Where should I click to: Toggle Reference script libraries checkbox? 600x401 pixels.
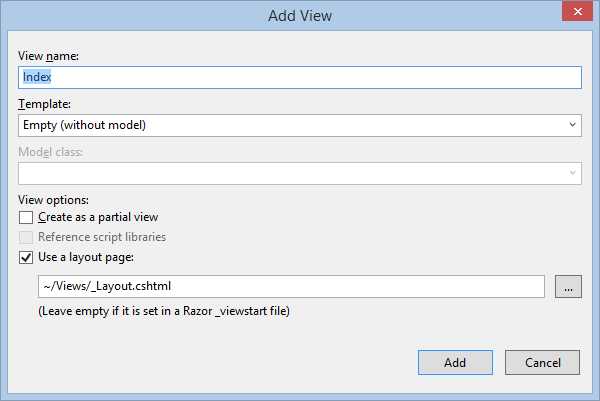click(x=26, y=237)
